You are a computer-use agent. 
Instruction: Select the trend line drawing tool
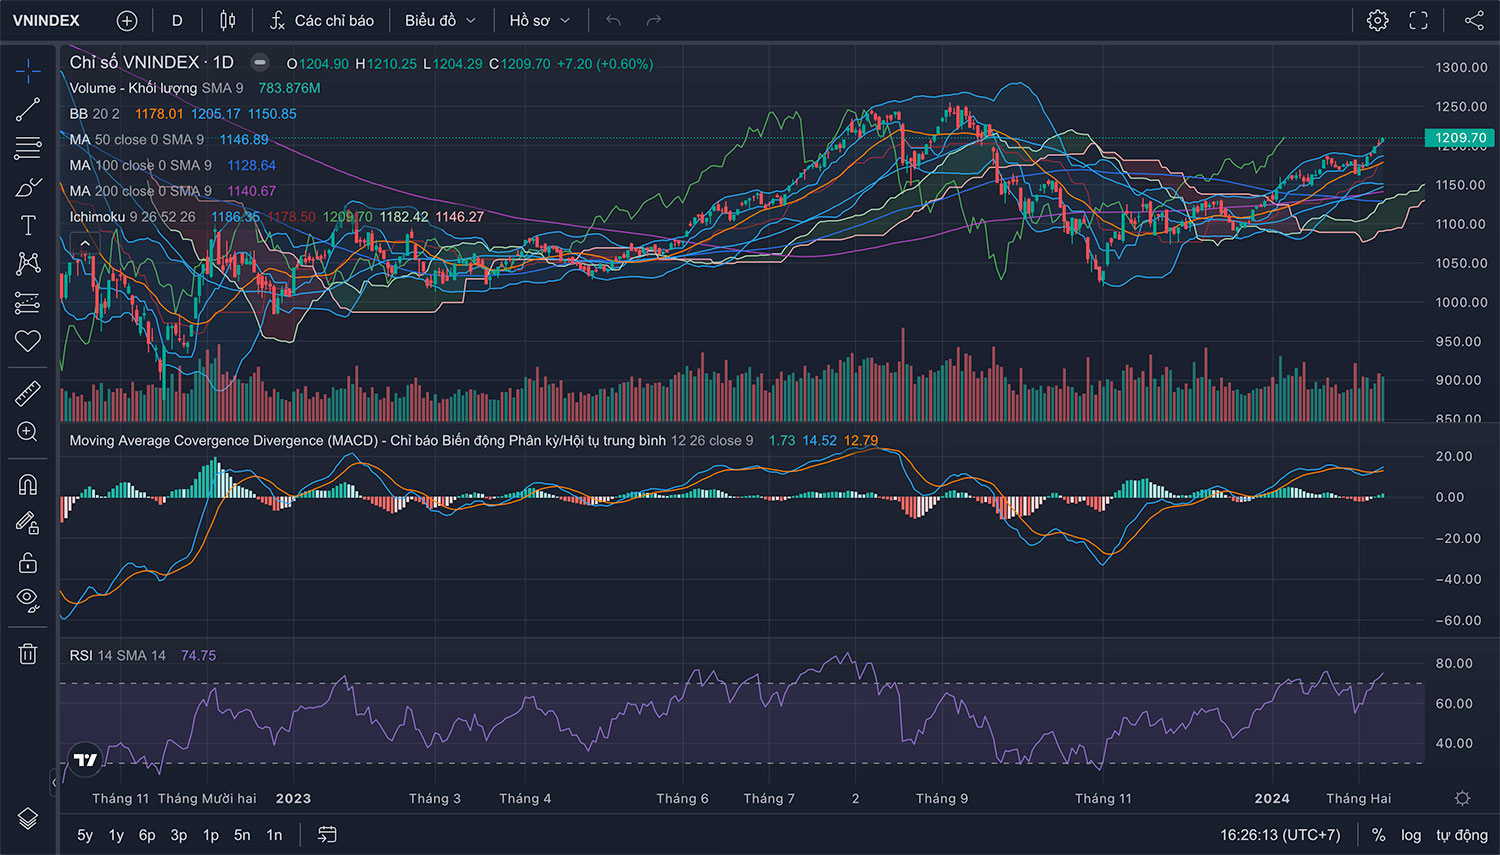pos(28,109)
